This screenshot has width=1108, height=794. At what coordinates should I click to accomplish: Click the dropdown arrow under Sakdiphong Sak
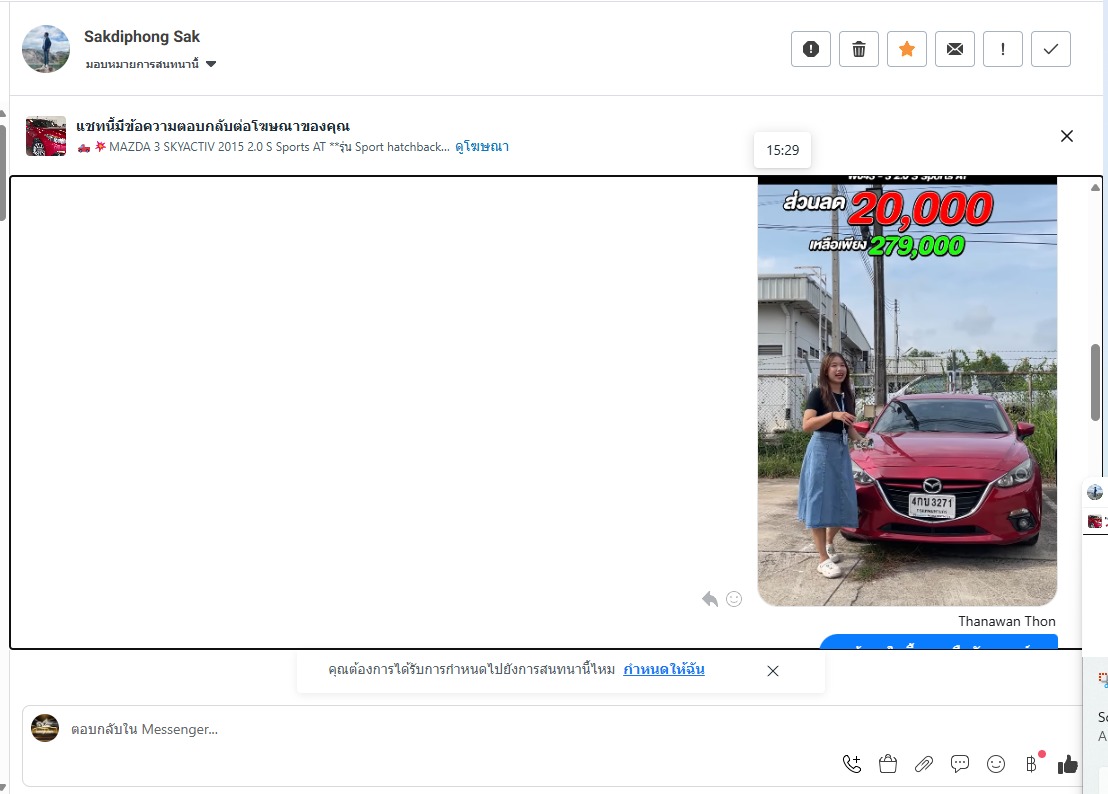point(211,64)
